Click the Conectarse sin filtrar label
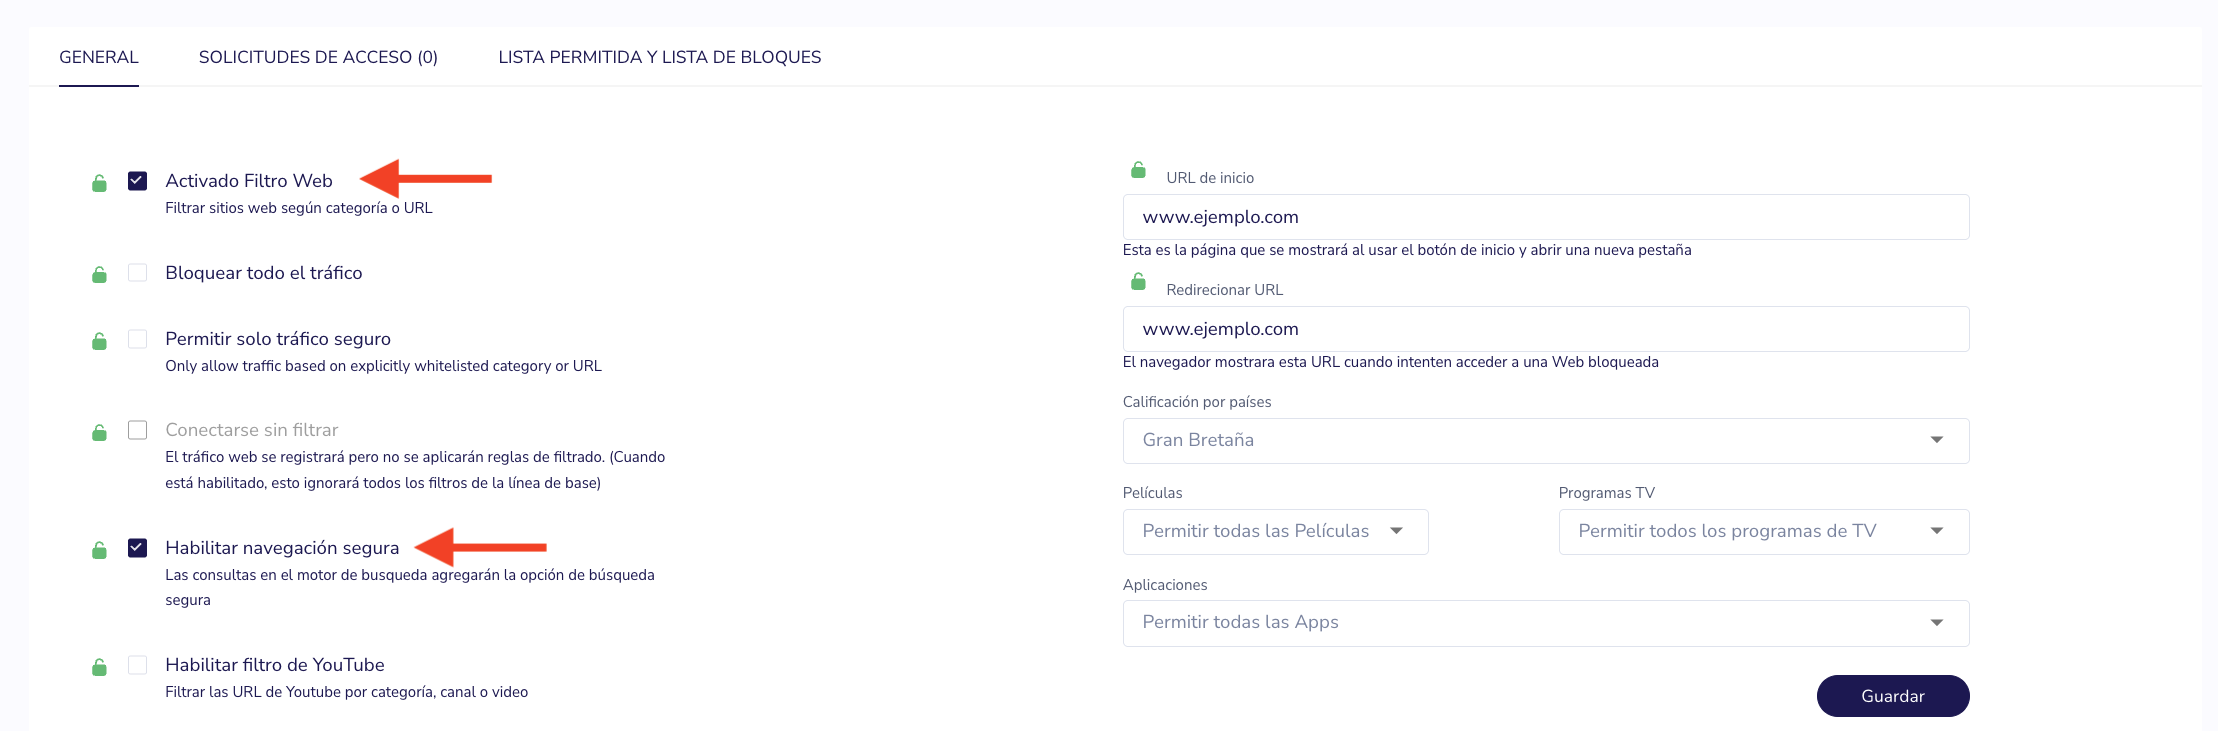 pyautogui.click(x=252, y=430)
